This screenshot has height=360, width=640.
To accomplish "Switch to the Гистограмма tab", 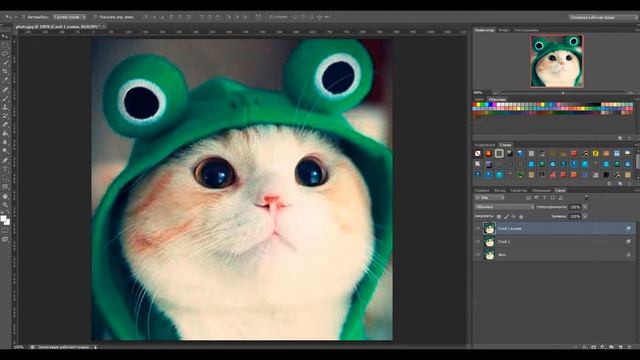I will coord(526,30).
